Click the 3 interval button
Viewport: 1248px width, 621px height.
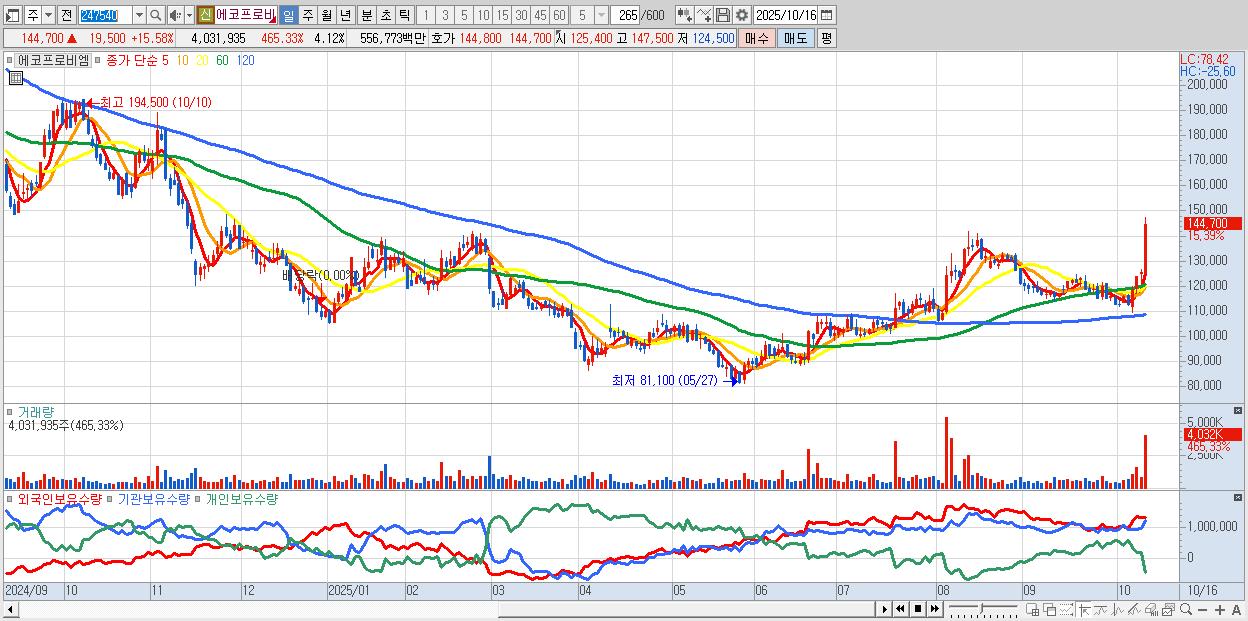pos(445,15)
